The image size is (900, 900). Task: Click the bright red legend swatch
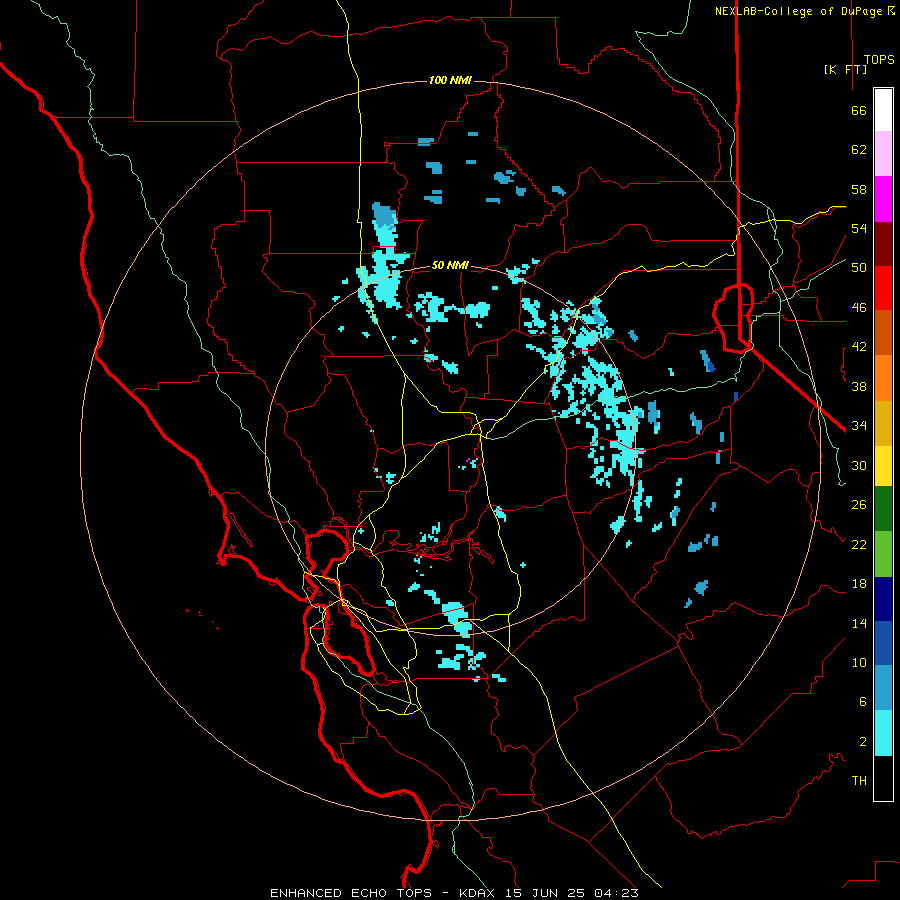pyautogui.click(x=883, y=288)
